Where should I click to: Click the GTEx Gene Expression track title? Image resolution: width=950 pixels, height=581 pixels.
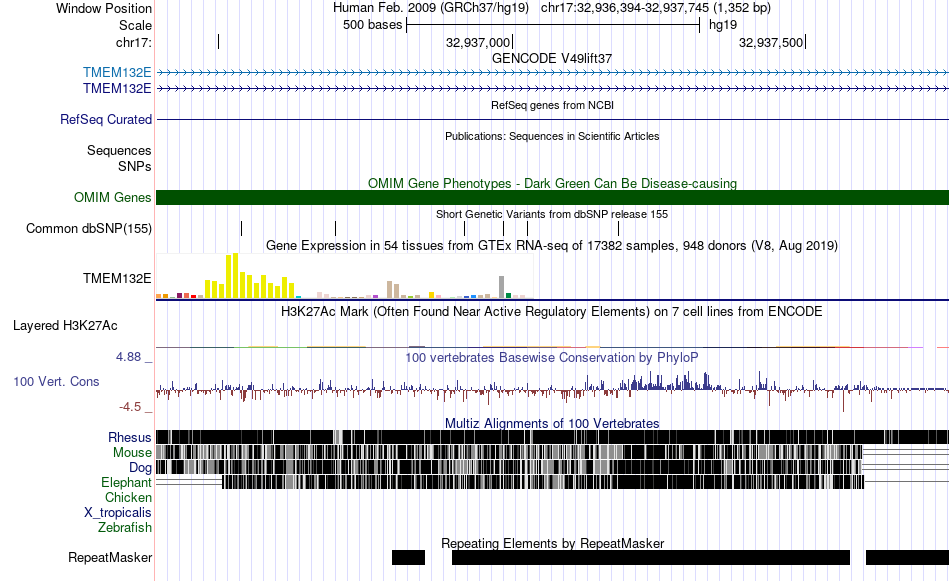coord(552,245)
